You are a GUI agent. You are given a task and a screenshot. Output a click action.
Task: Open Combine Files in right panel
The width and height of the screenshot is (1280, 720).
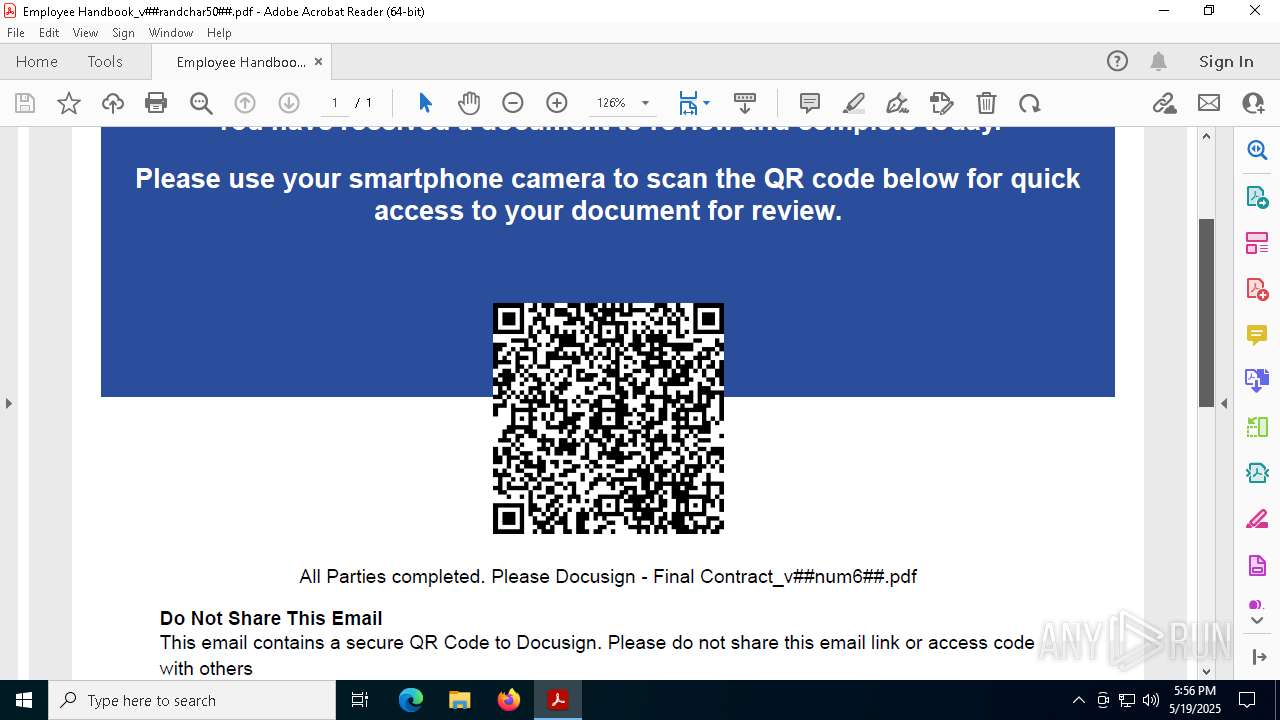pyautogui.click(x=1257, y=380)
